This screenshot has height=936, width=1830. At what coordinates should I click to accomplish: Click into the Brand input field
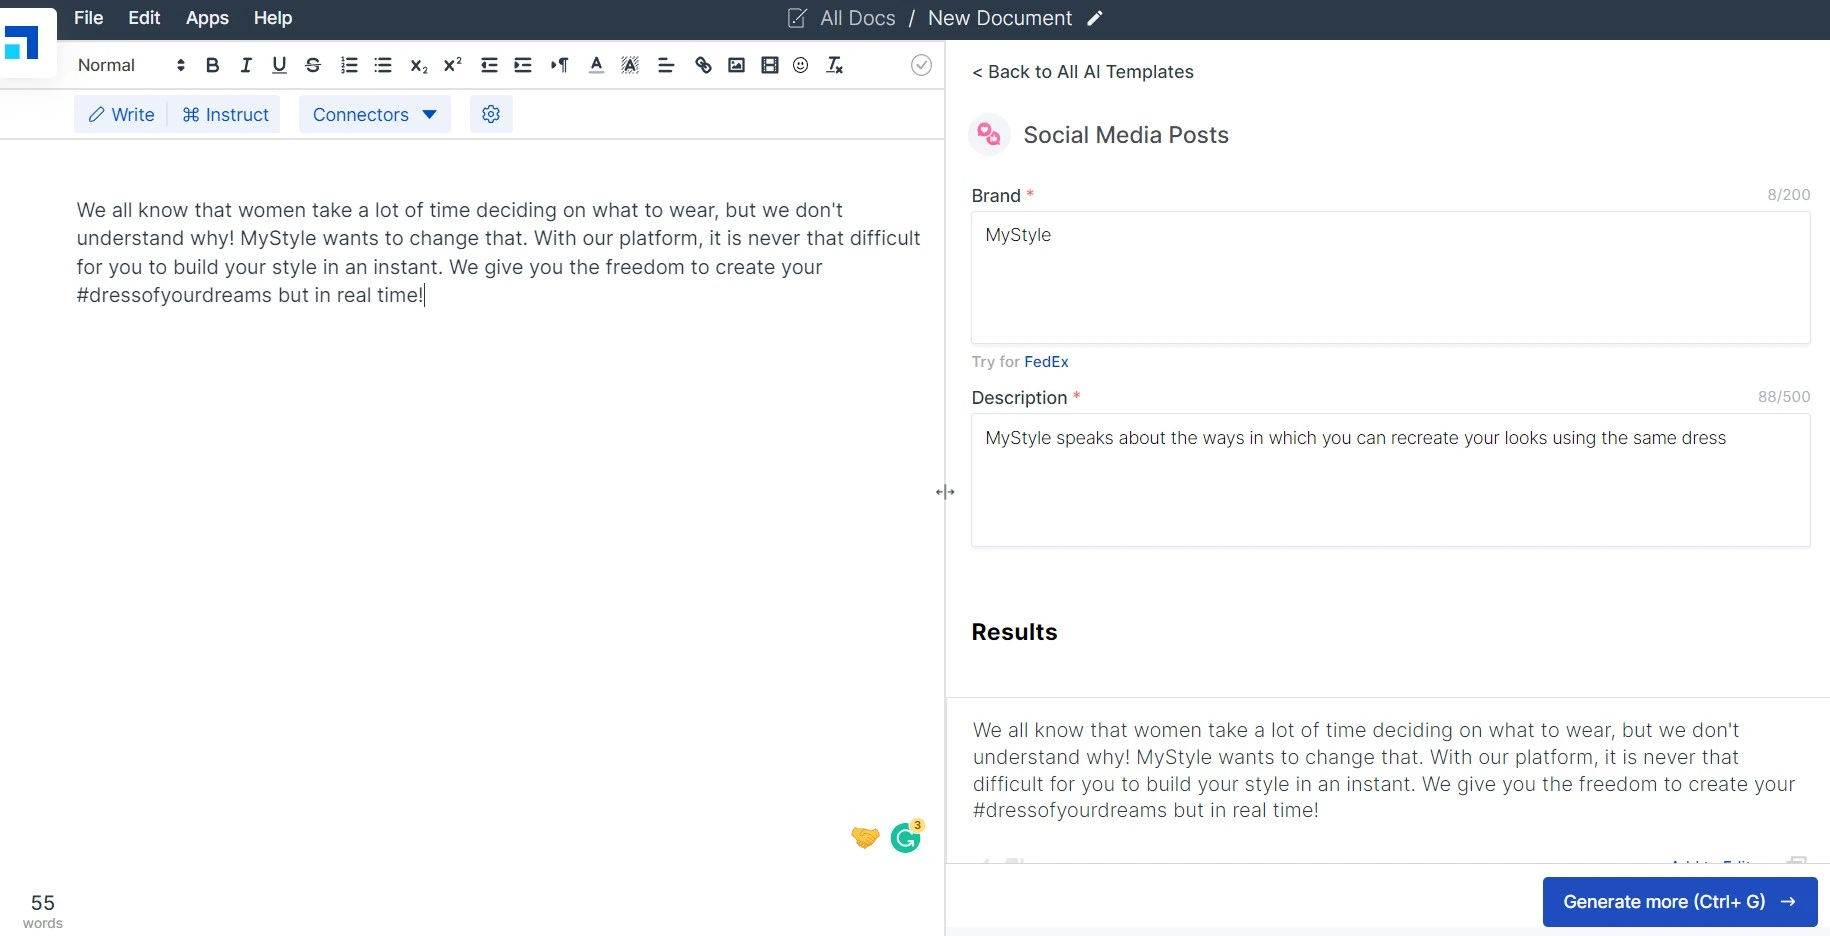coord(1390,277)
